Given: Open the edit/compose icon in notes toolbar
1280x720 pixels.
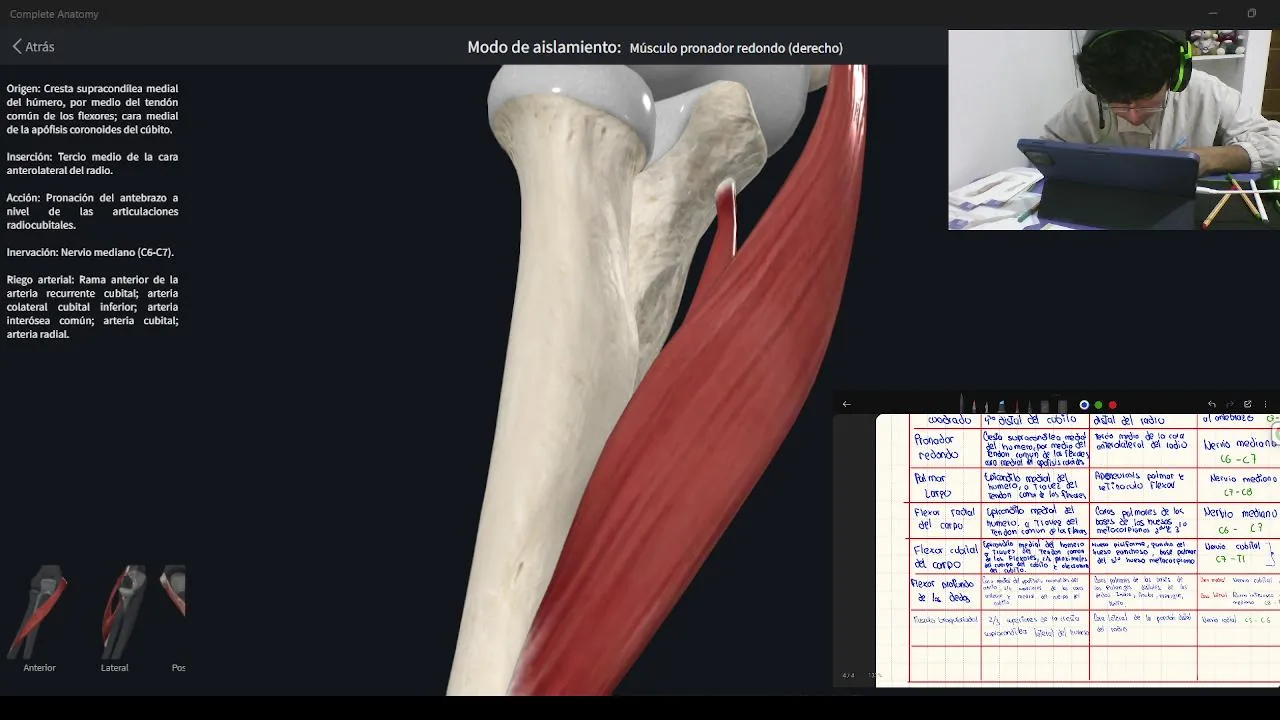Looking at the screenshot, I should coord(1247,404).
